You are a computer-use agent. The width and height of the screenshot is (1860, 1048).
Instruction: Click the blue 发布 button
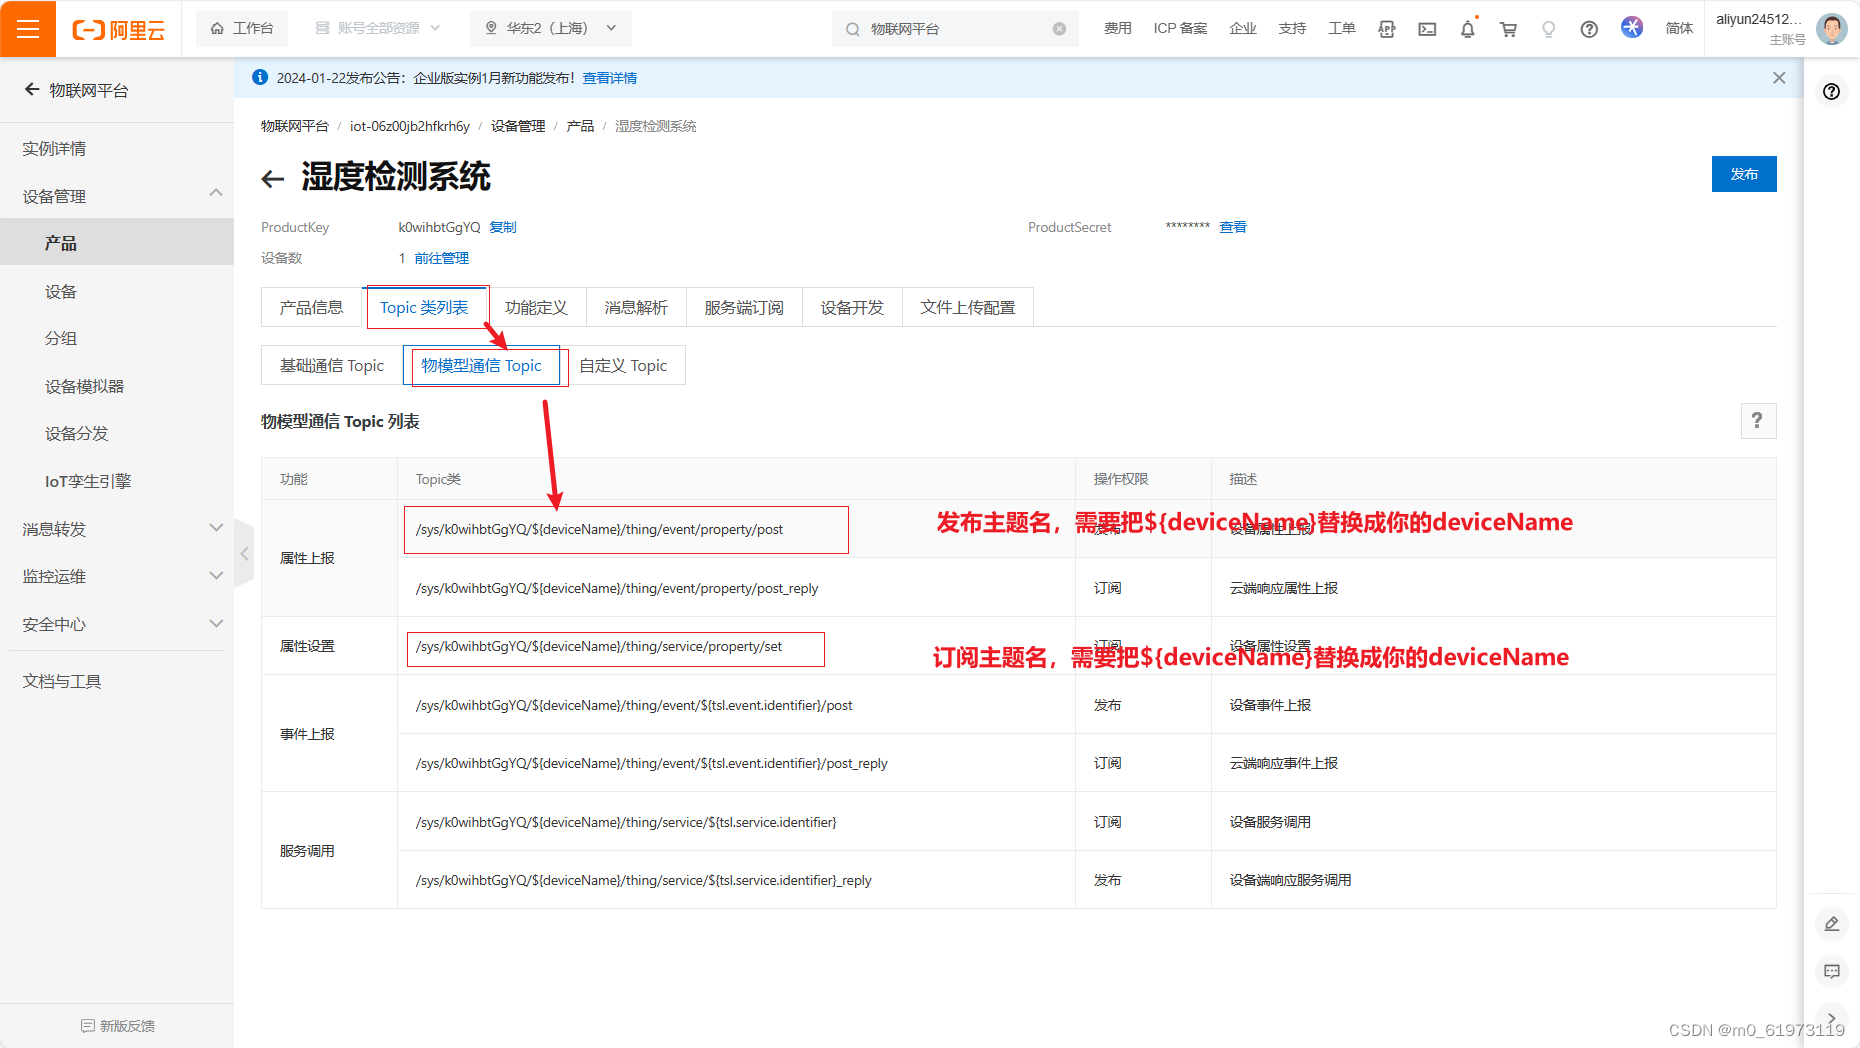(1744, 174)
